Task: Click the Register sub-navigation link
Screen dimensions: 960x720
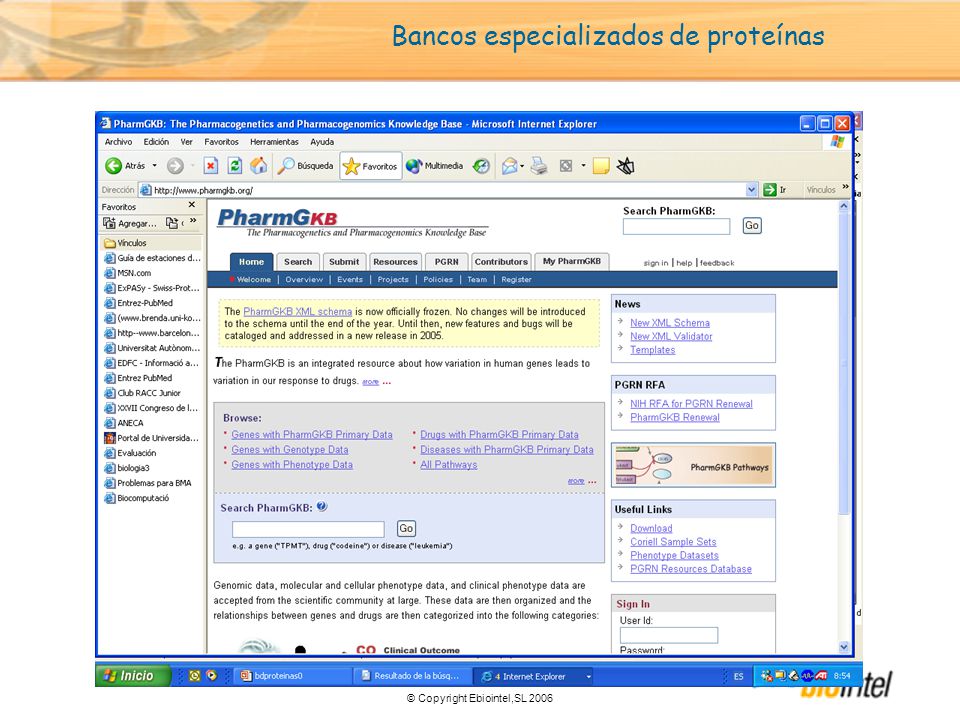Action: pyautogui.click(x=517, y=280)
